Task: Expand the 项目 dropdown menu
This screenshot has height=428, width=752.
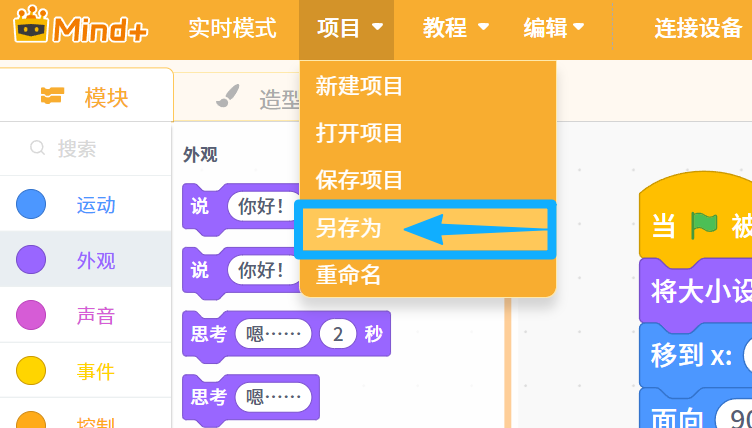Action: 347,29
